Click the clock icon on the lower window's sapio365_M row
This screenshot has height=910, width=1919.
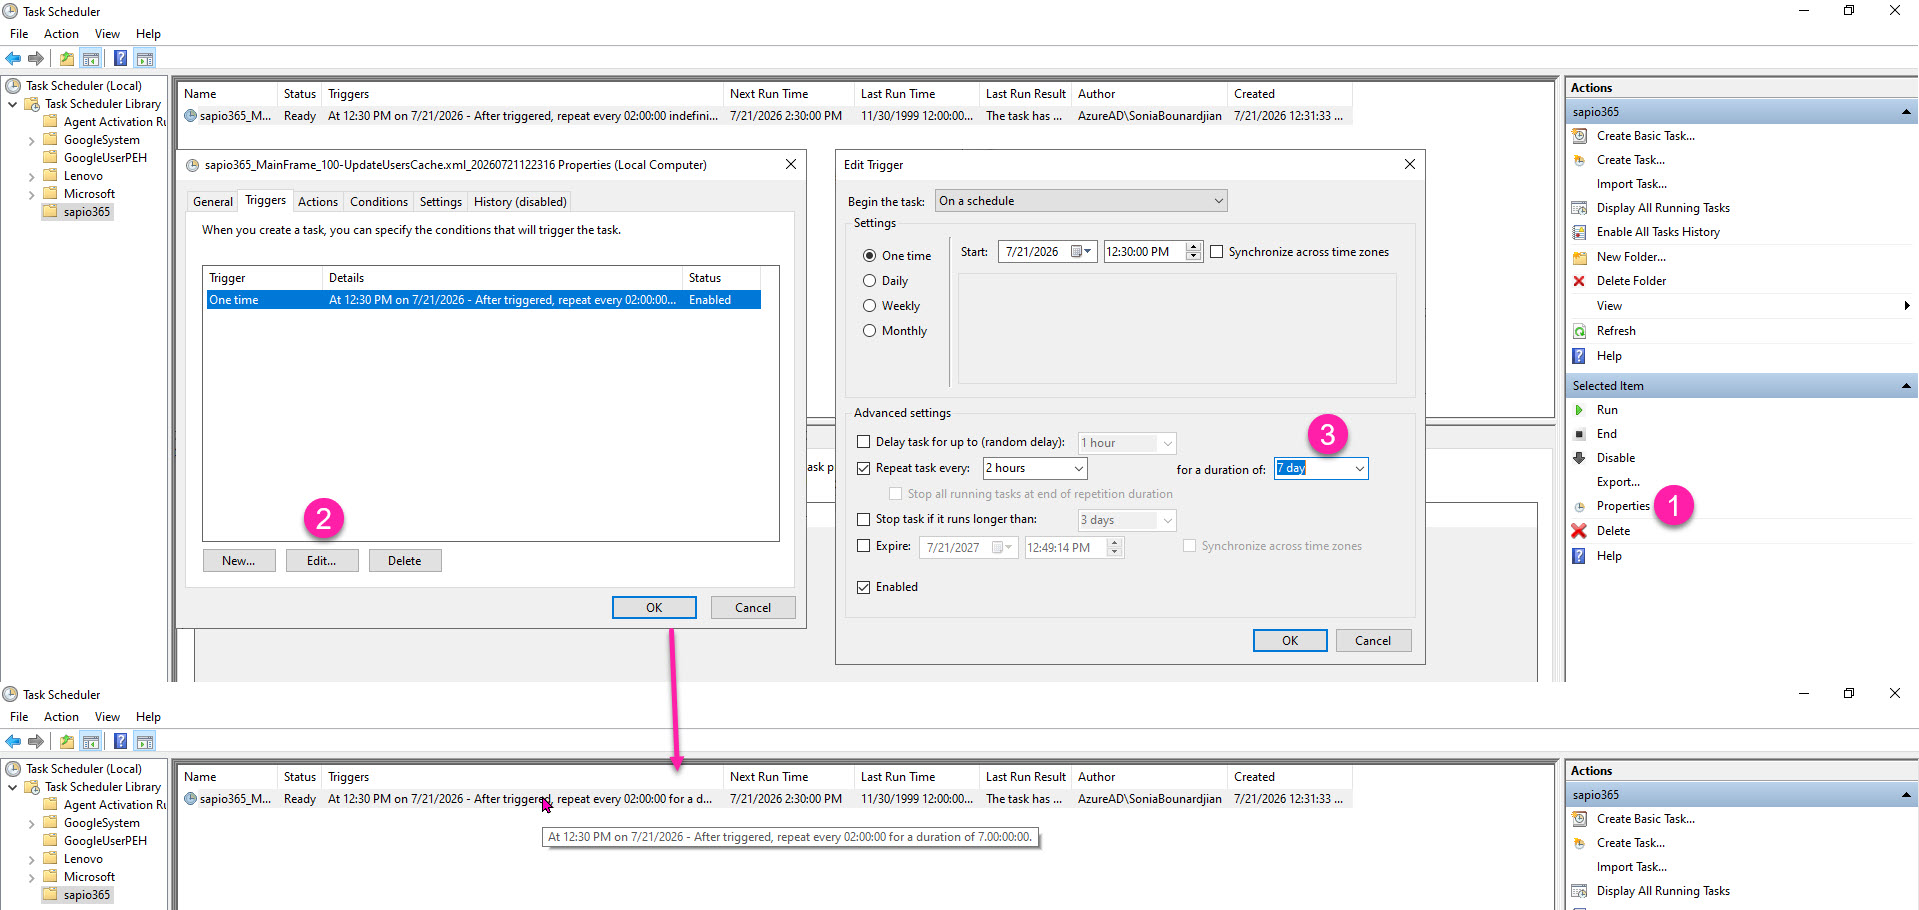coord(191,799)
